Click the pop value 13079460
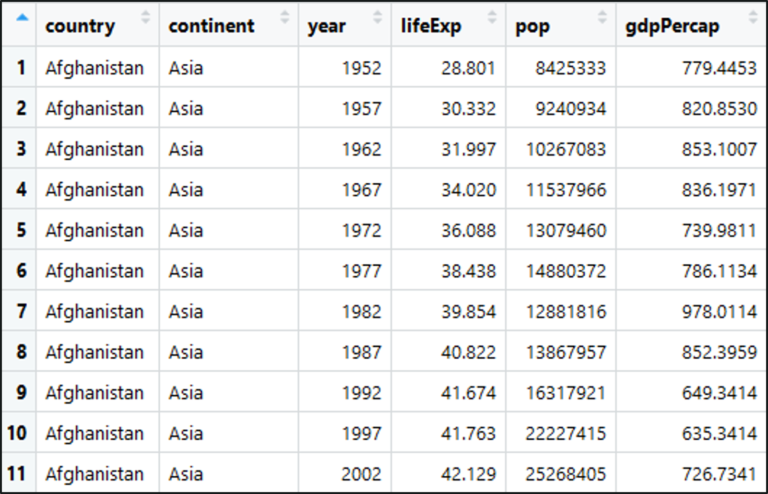This screenshot has height=494, width=768. point(566,231)
